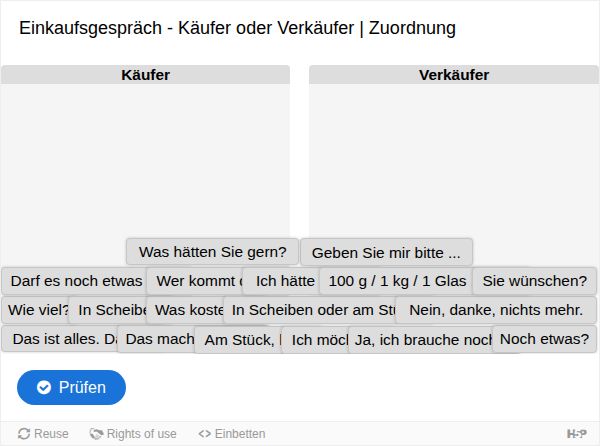Pick the 'Darf es noch etwas' card
The width and height of the screenshot is (600, 446).
click(x=75, y=281)
